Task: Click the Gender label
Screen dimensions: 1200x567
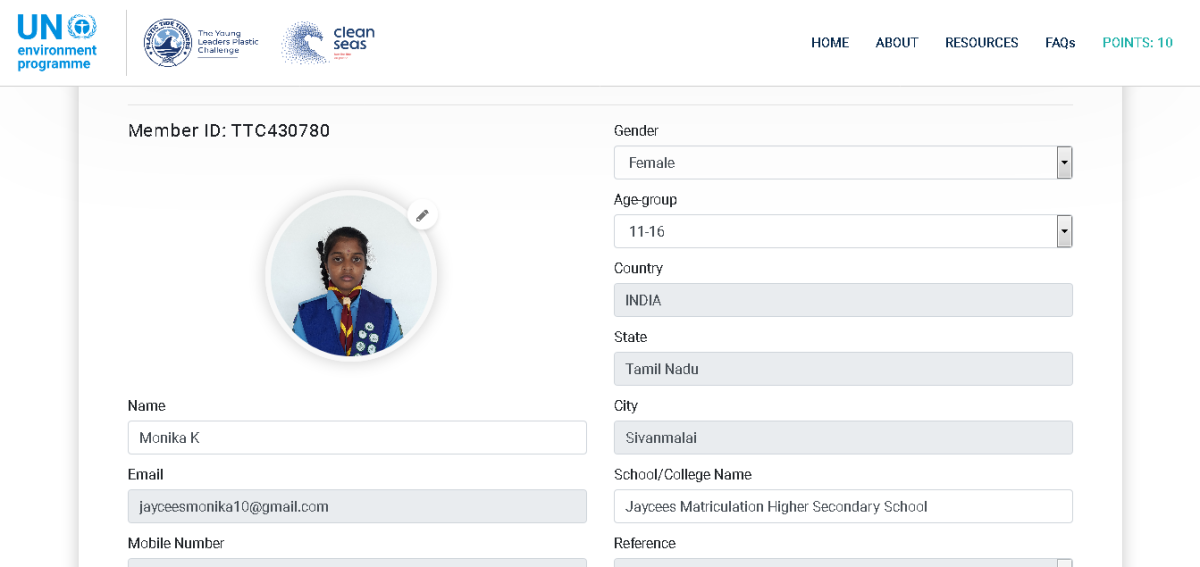Action: pos(636,130)
